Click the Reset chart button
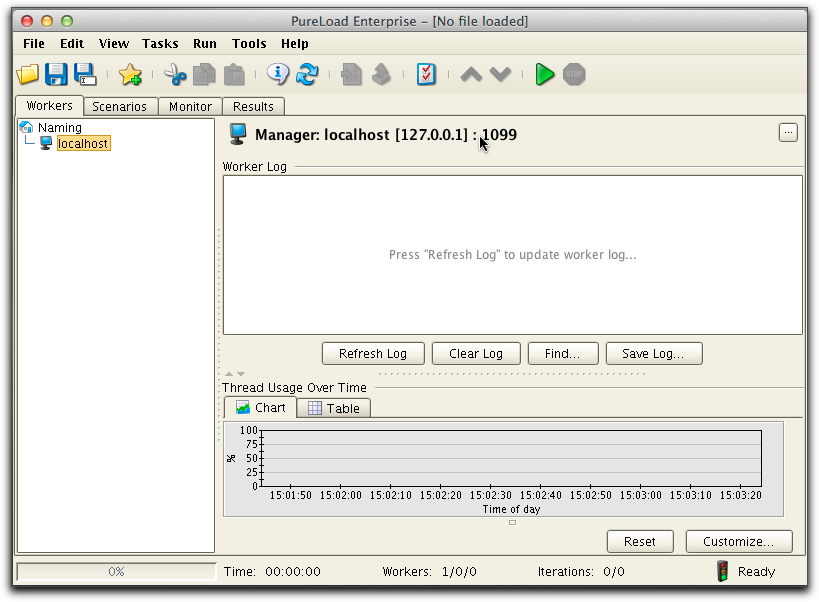The image size is (819, 602). pyautogui.click(x=640, y=541)
